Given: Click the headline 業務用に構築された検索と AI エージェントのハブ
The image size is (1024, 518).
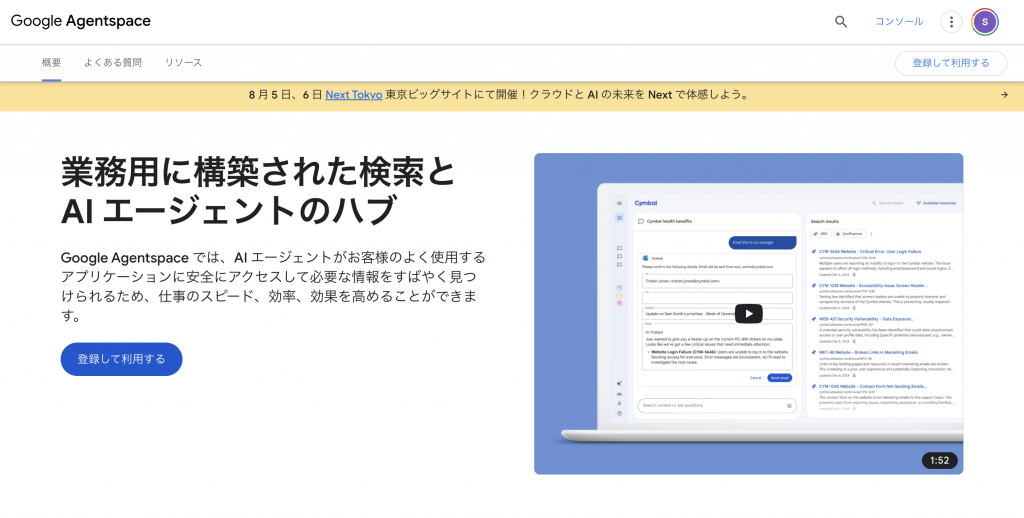Looking at the screenshot, I should click(258, 191).
